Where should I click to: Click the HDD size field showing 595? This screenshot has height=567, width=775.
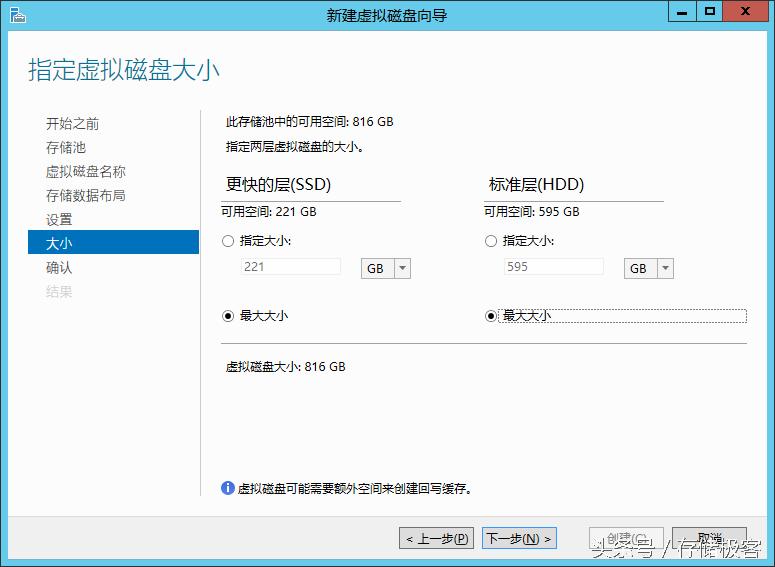tap(554, 267)
